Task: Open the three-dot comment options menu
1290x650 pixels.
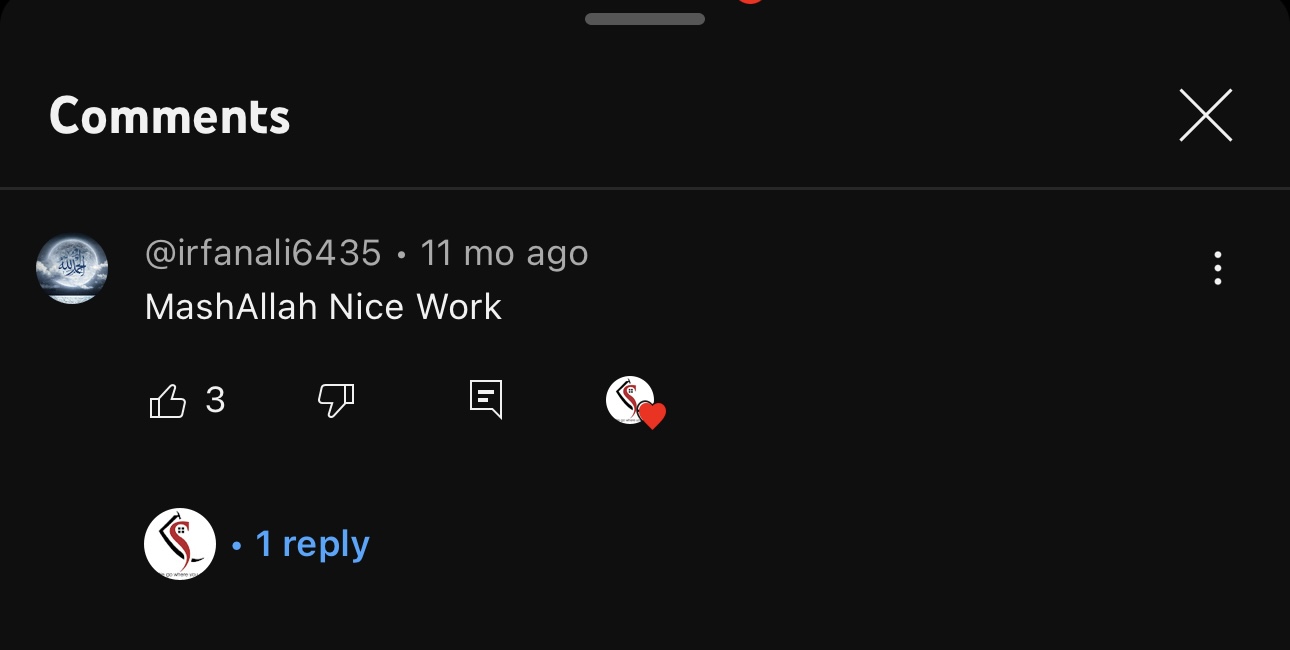Action: tap(1217, 268)
